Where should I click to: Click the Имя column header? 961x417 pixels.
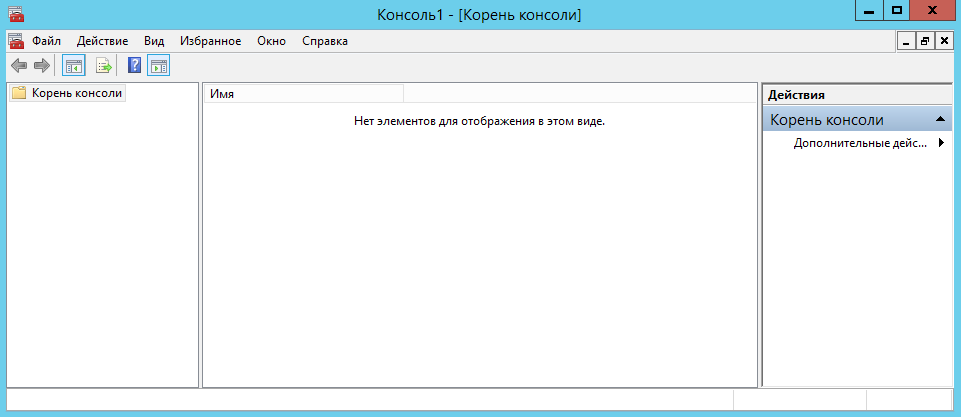point(302,94)
